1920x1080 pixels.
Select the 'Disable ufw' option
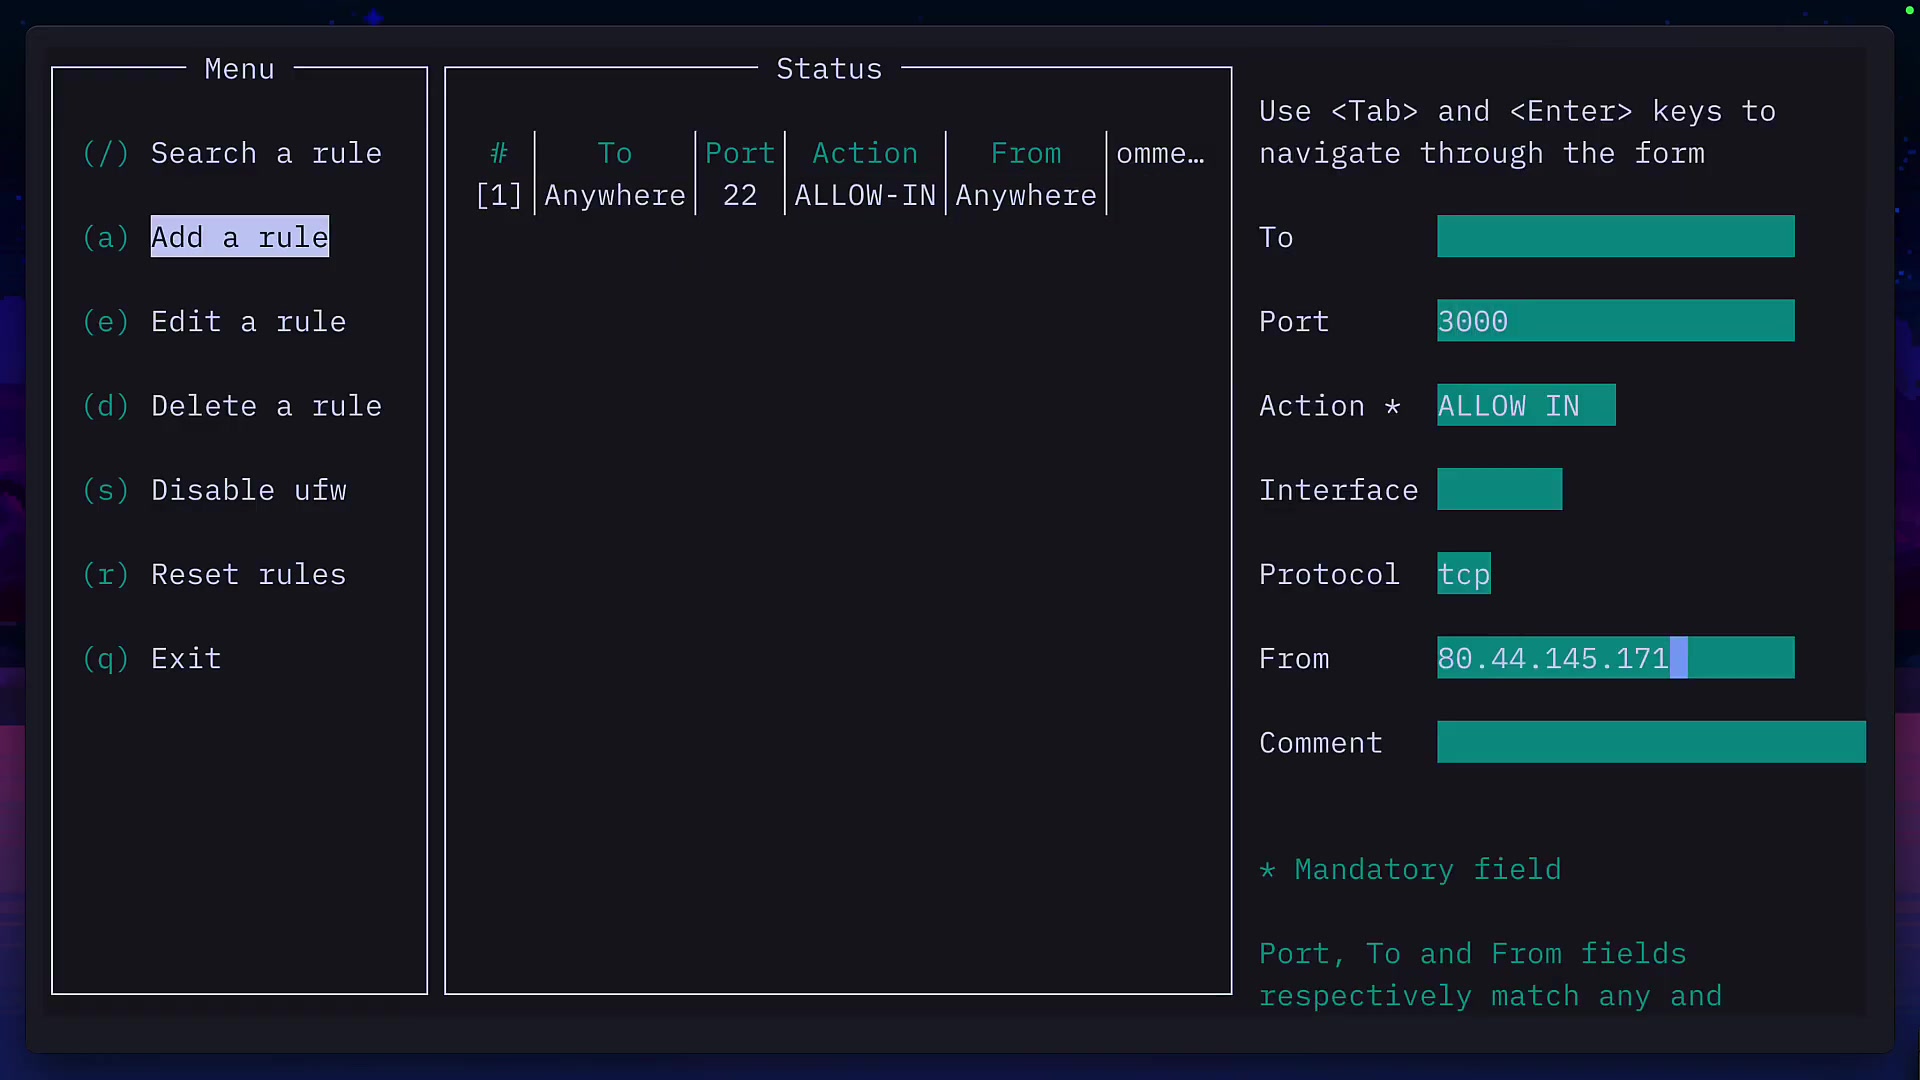(x=248, y=490)
